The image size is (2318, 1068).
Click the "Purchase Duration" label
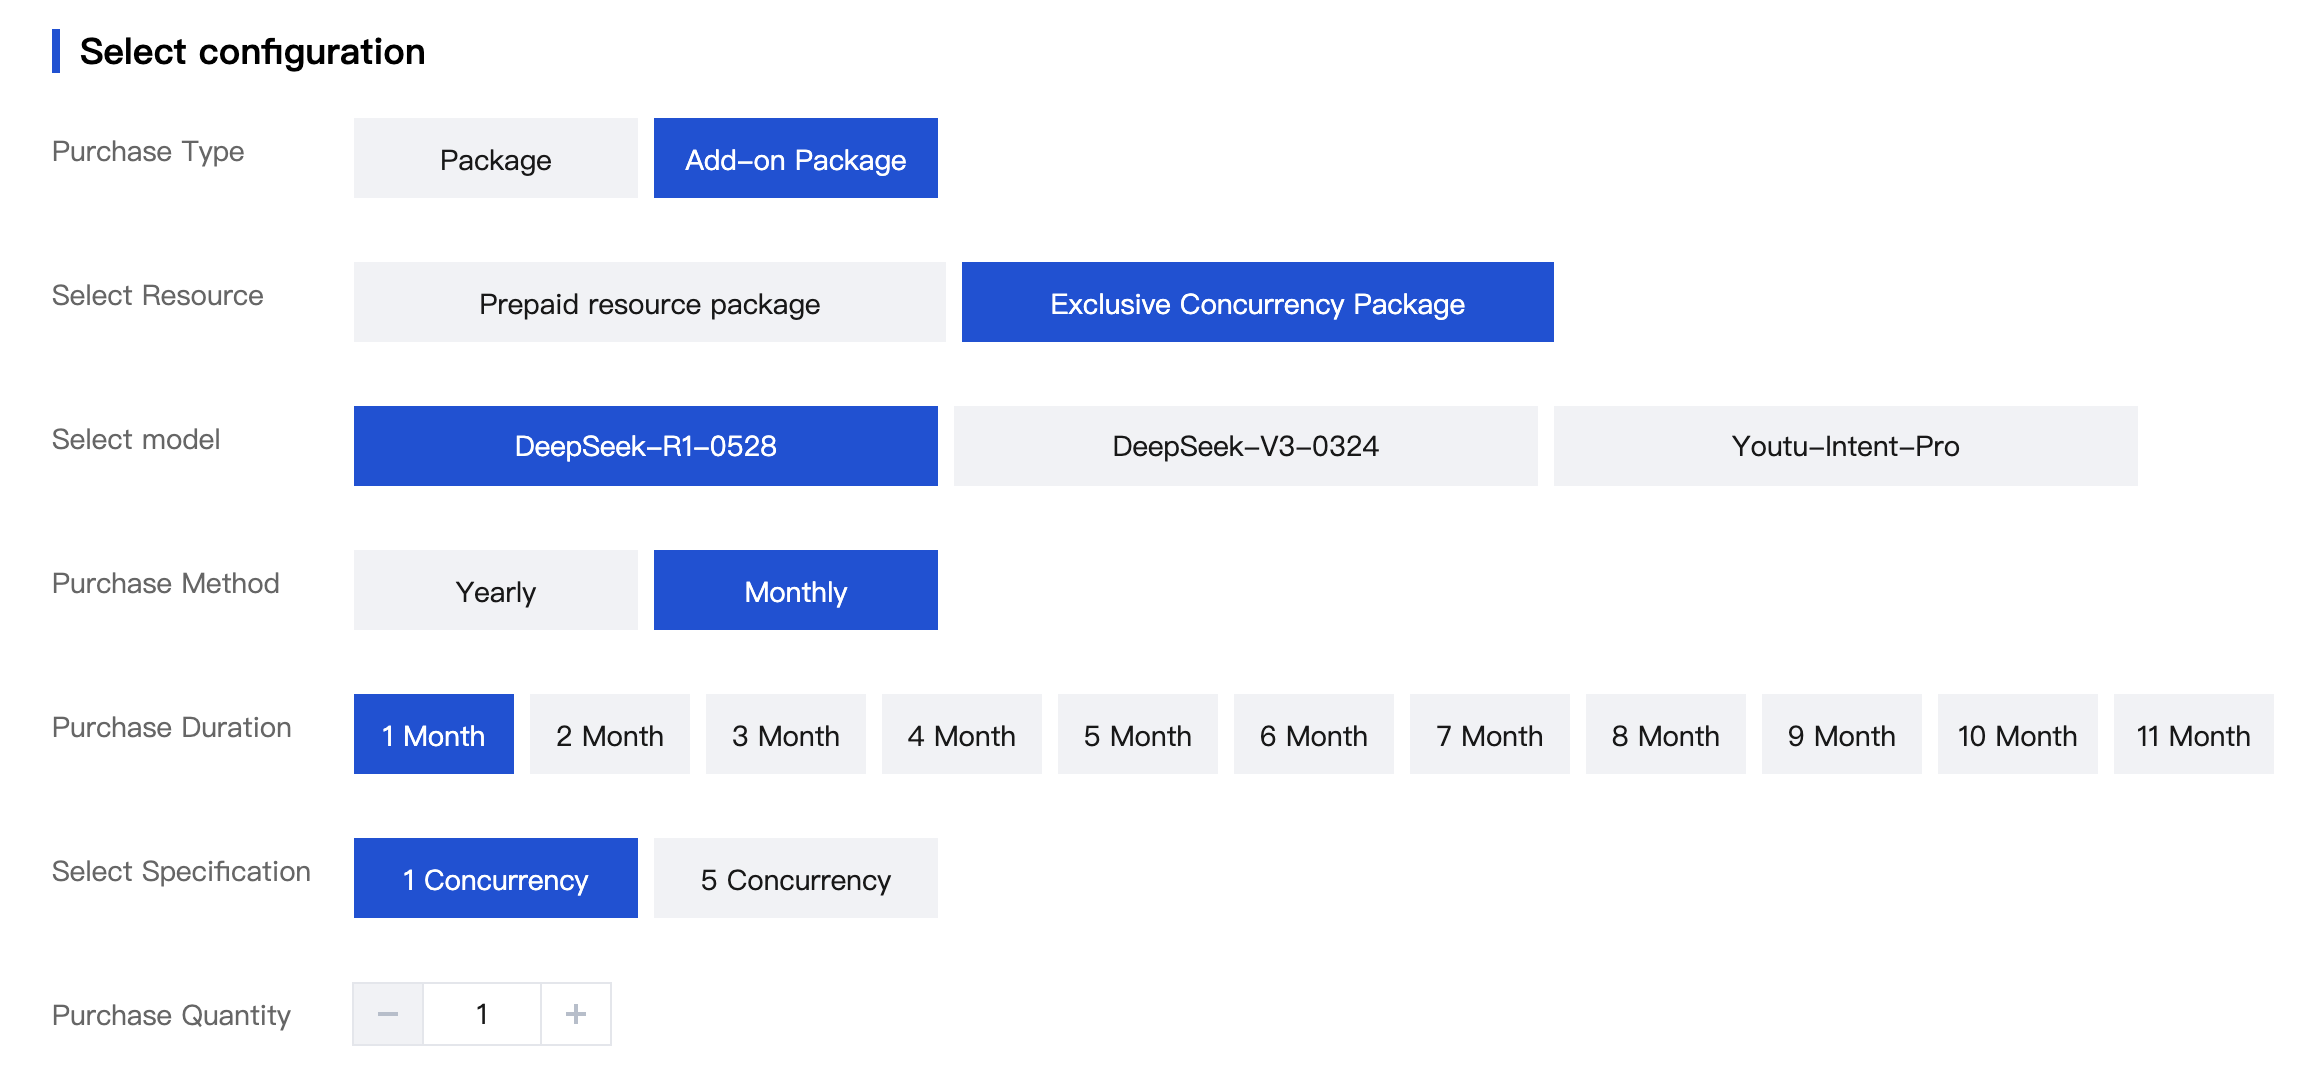[x=171, y=727]
